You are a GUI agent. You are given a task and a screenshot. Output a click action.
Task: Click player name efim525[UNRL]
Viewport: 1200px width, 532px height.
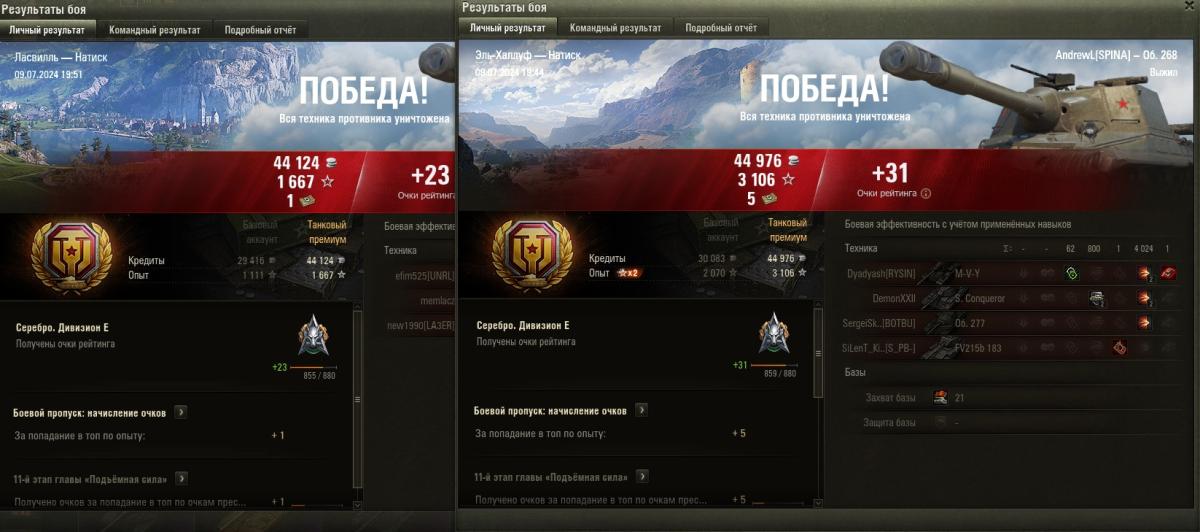424,274
